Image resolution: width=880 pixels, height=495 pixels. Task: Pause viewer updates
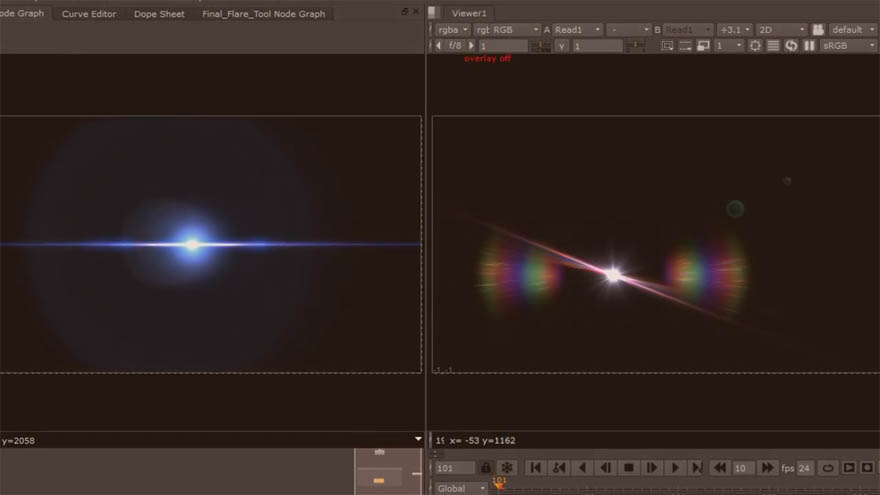pyautogui.click(x=809, y=45)
